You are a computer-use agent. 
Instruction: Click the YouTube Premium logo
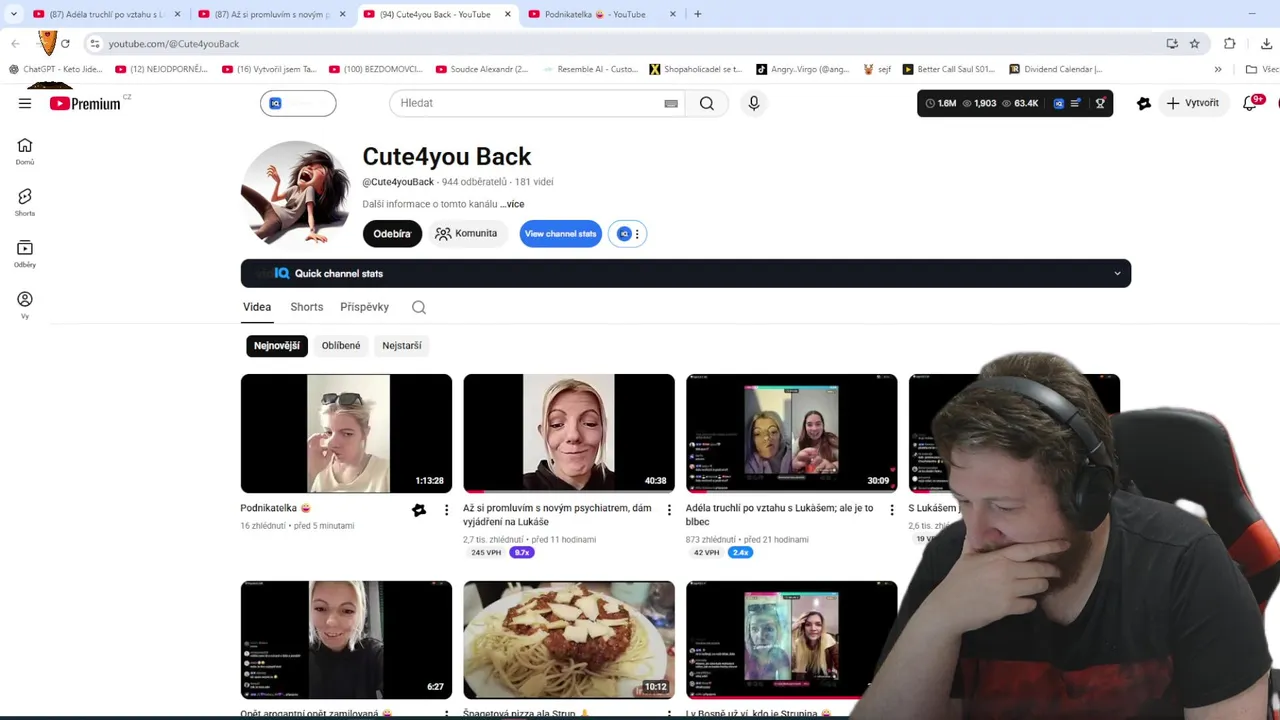85,103
